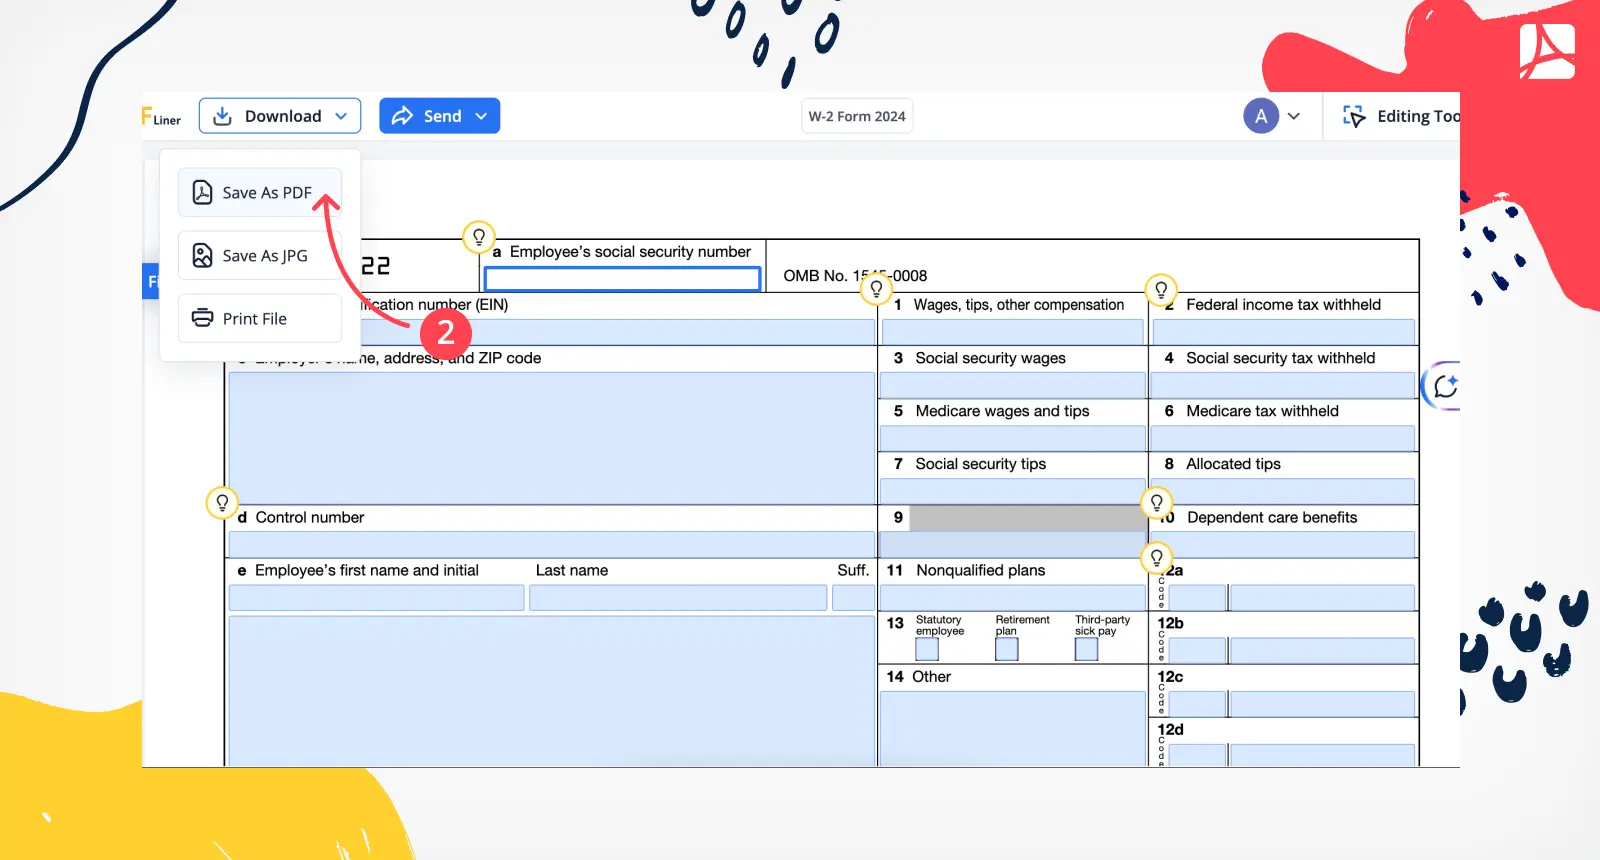1600x860 pixels.
Task: Click the Send paper-plane icon
Action: (402, 116)
